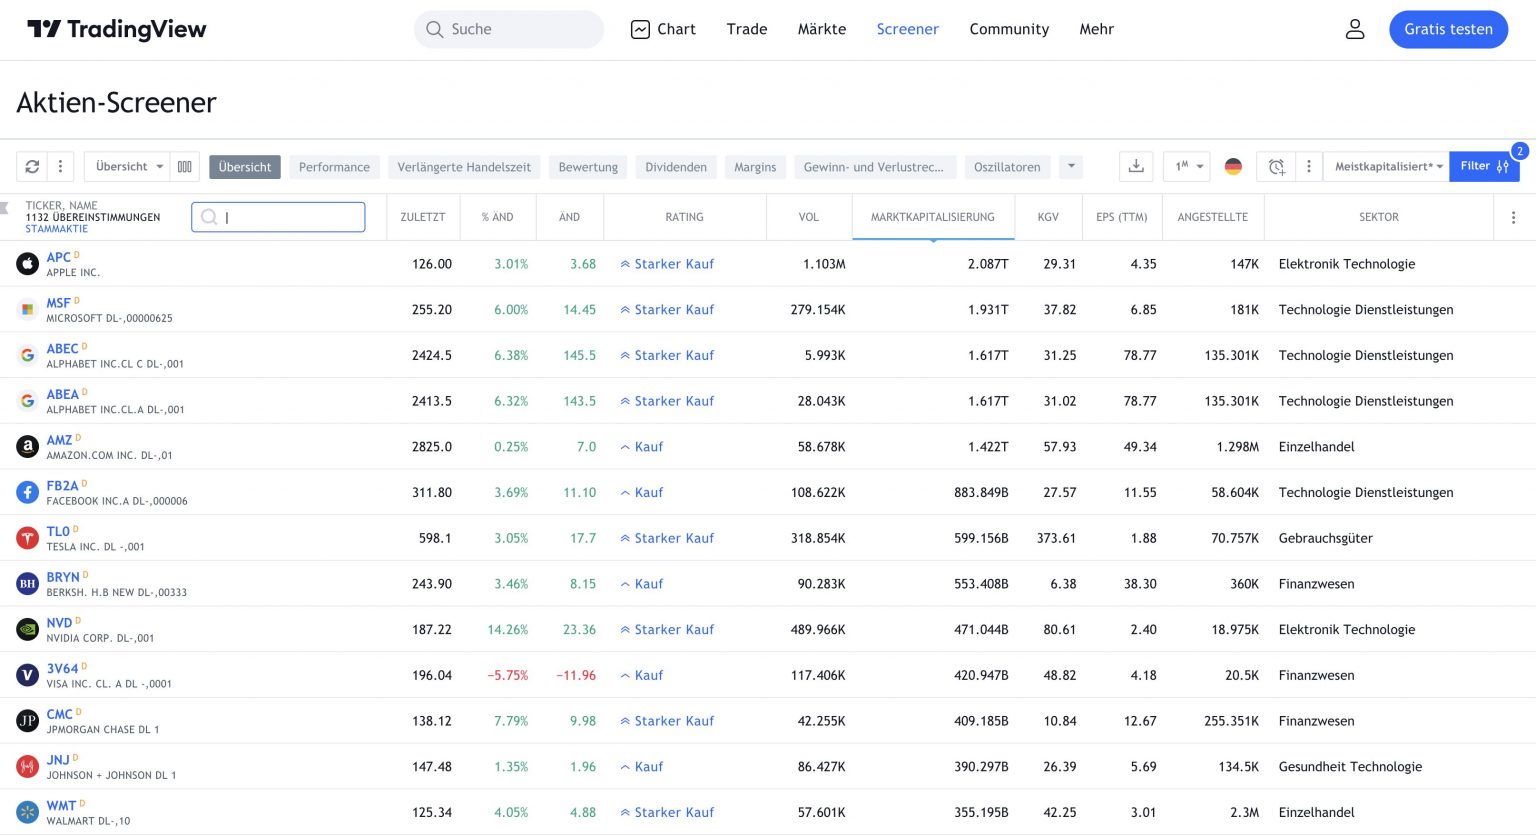Open the TL0 ticker link
Screen dimensions: 1536x836
point(58,531)
